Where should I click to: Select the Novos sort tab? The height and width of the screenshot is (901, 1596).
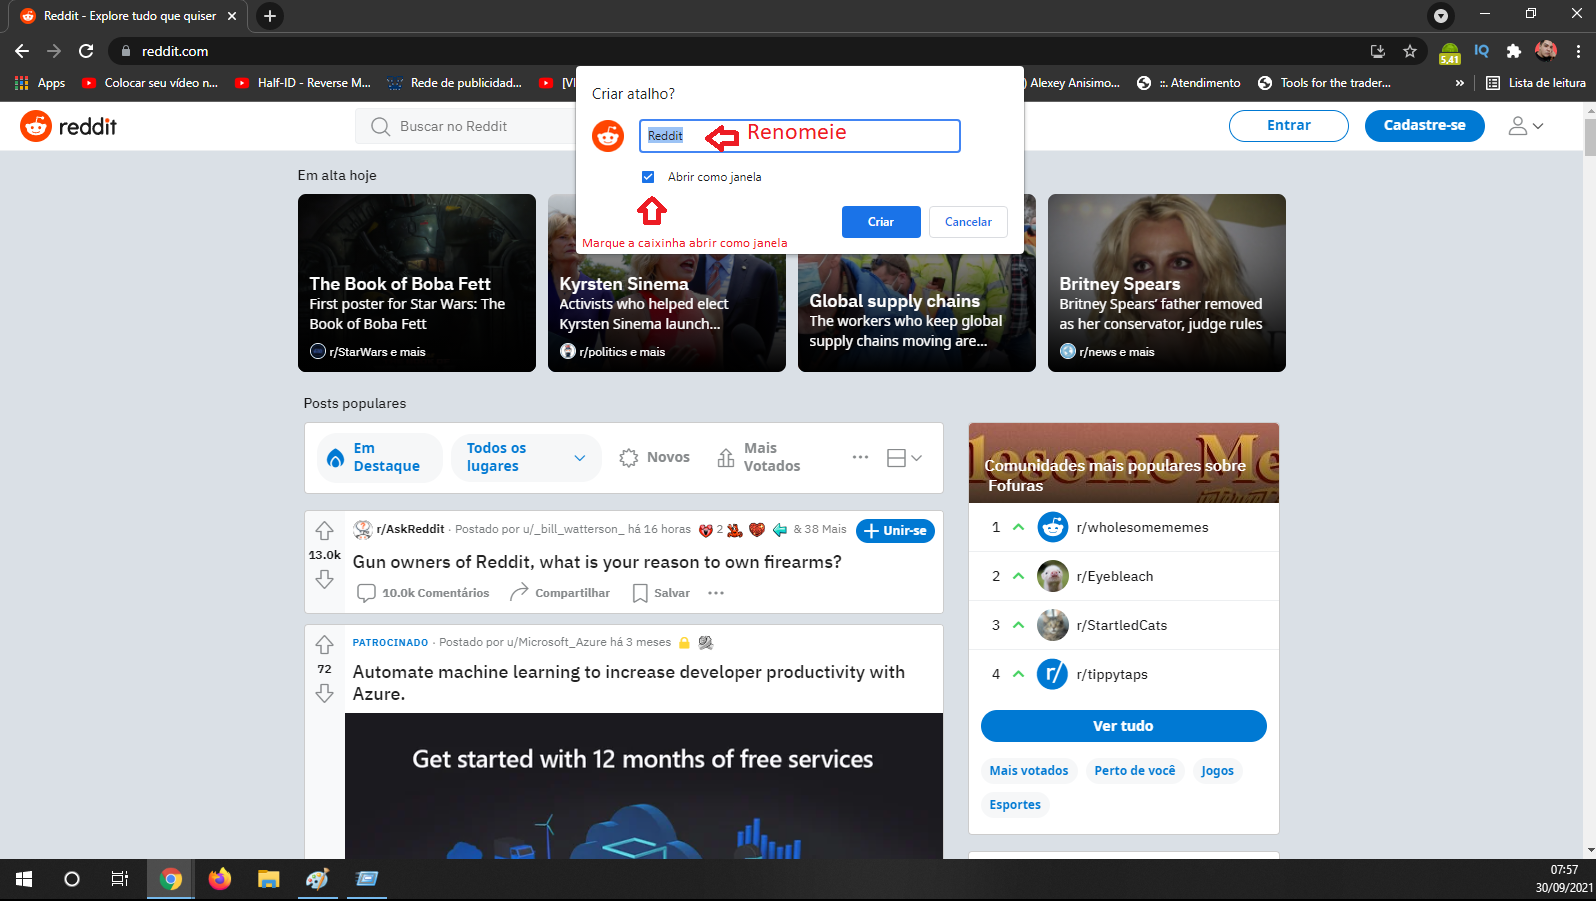[x=655, y=457]
